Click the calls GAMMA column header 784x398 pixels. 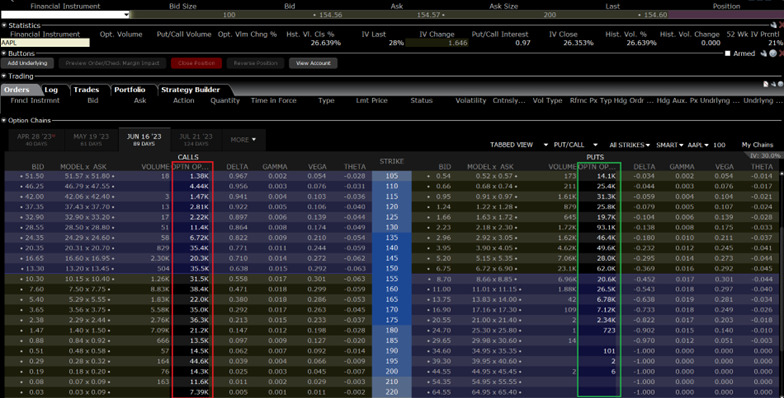tap(275, 166)
